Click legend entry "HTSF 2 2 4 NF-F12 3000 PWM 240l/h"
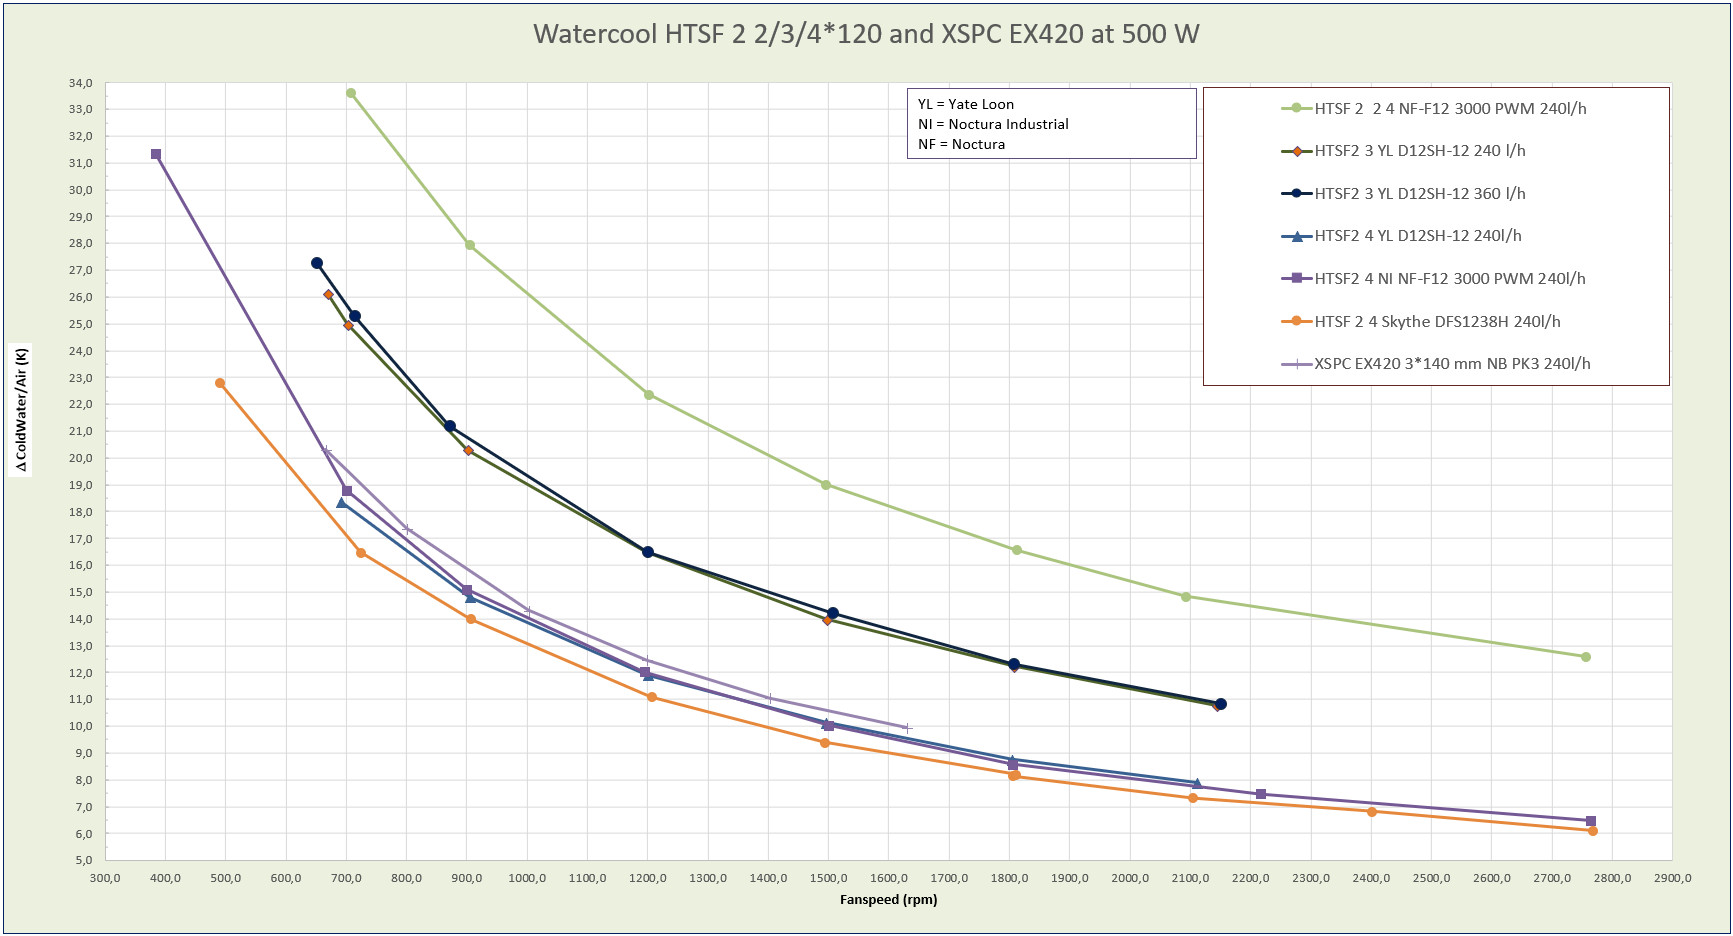Image resolution: width=1733 pixels, height=936 pixels. (x=1434, y=108)
